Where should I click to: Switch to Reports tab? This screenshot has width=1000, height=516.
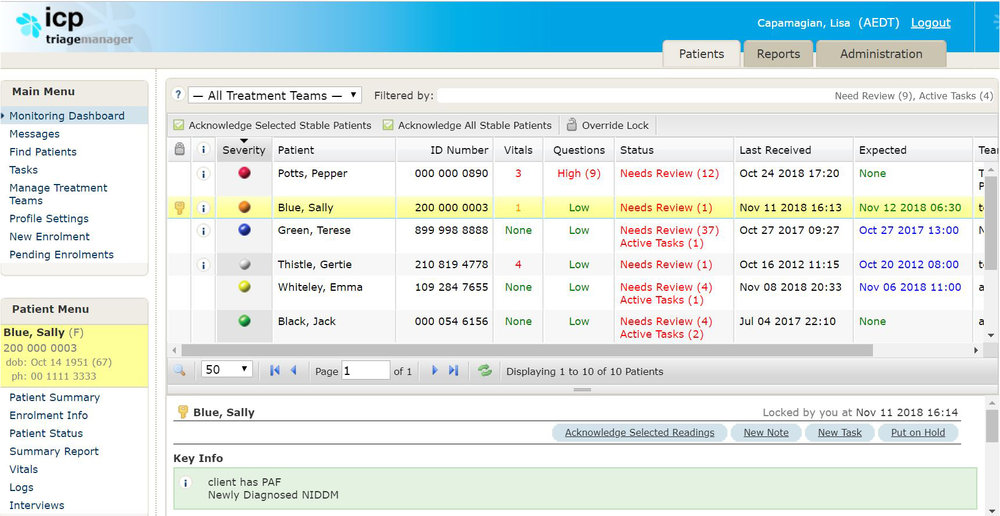pyautogui.click(x=778, y=54)
